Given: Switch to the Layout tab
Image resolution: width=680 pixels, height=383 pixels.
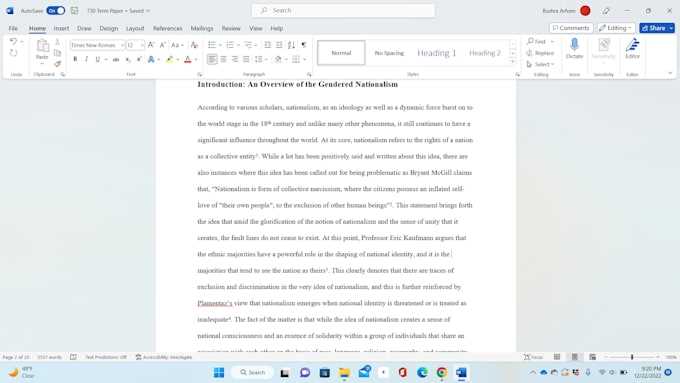Looking at the screenshot, I should coord(135,28).
